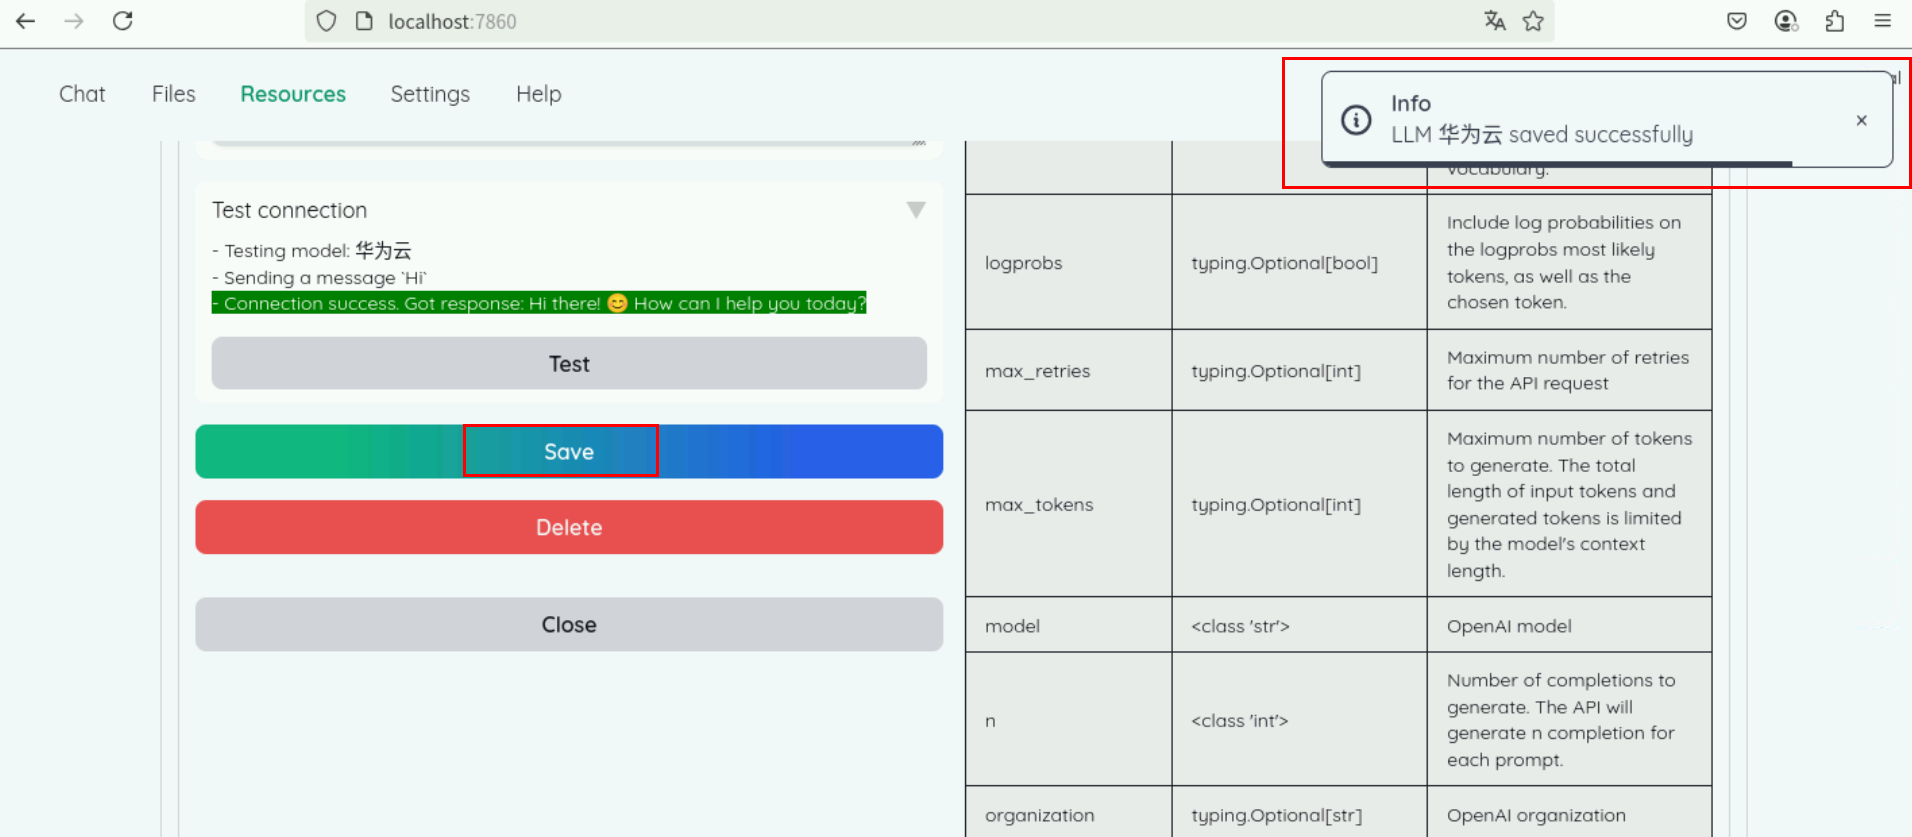The image size is (1912, 837).
Task: Click the 'typing.Optional[bool]' cell
Action: click(x=1299, y=262)
